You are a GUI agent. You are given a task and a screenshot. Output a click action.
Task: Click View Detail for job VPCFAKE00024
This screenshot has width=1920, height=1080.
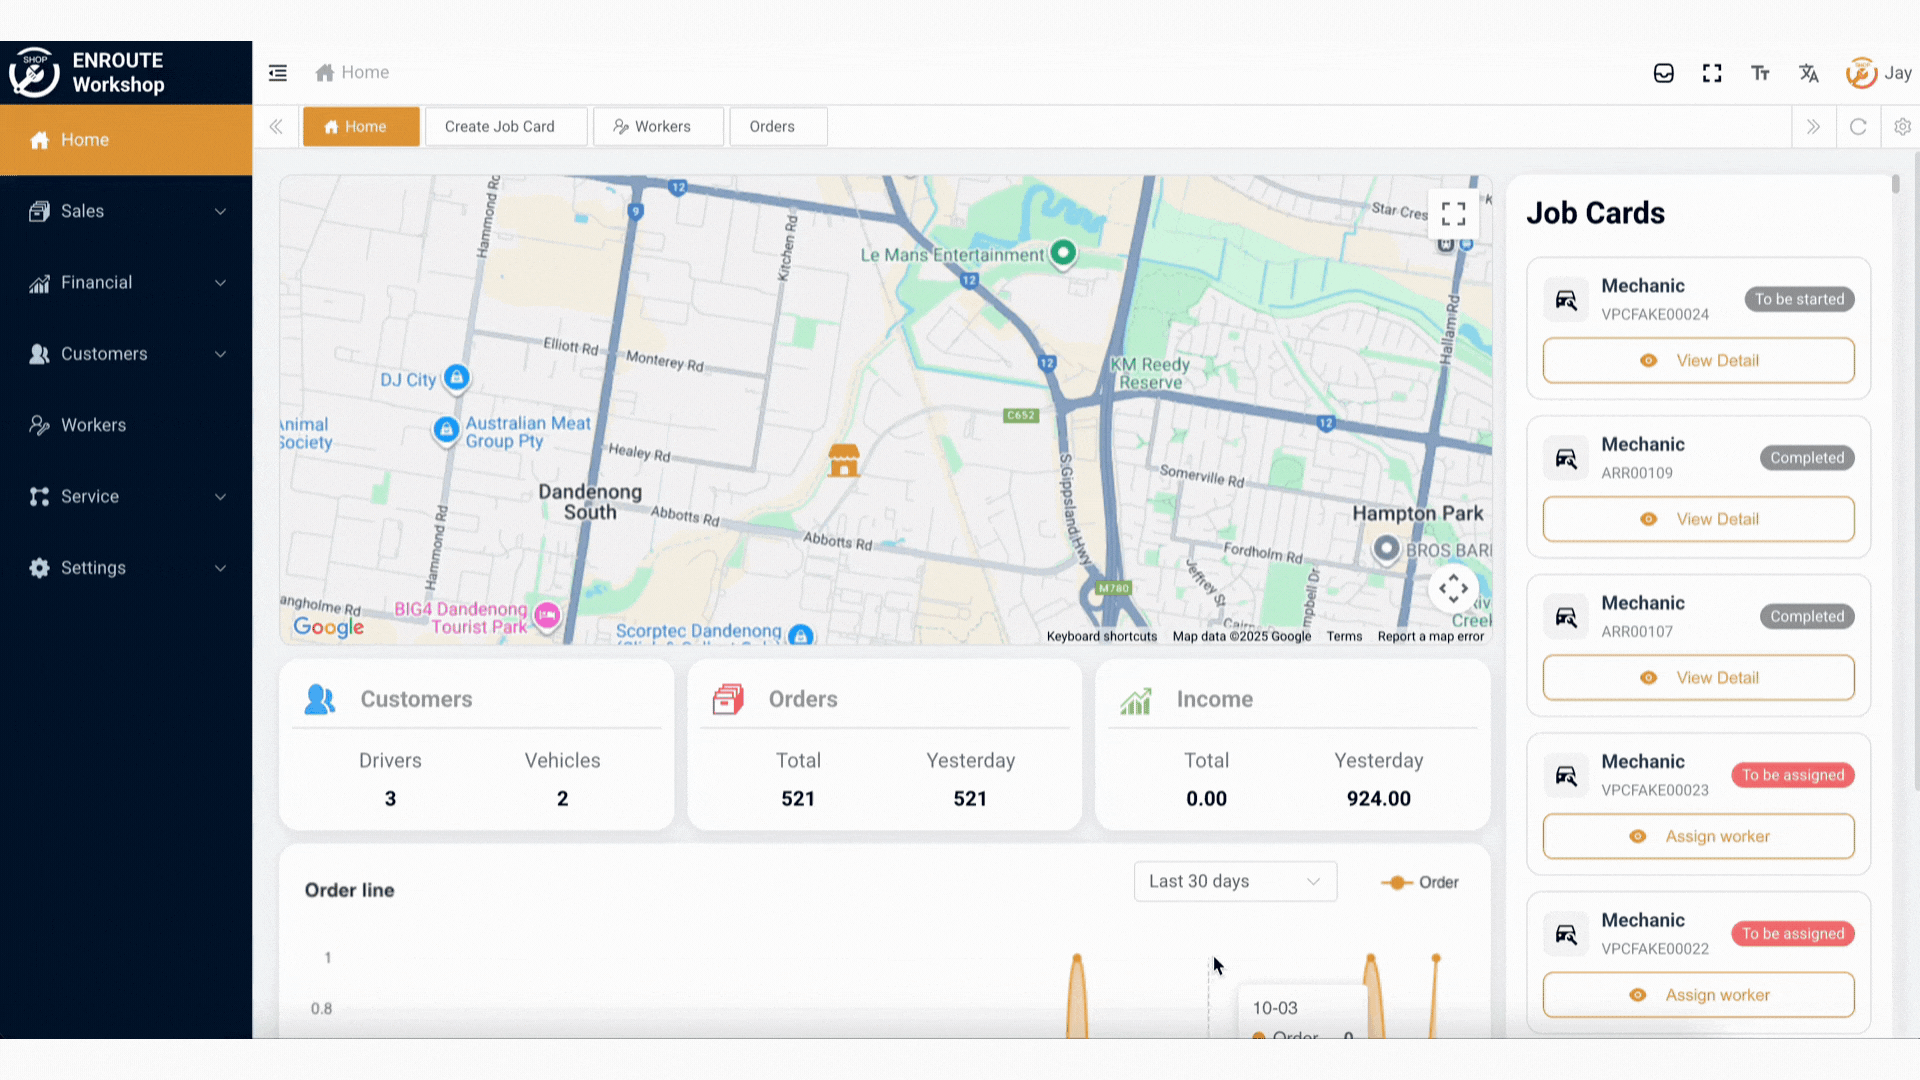tap(1698, 360)
